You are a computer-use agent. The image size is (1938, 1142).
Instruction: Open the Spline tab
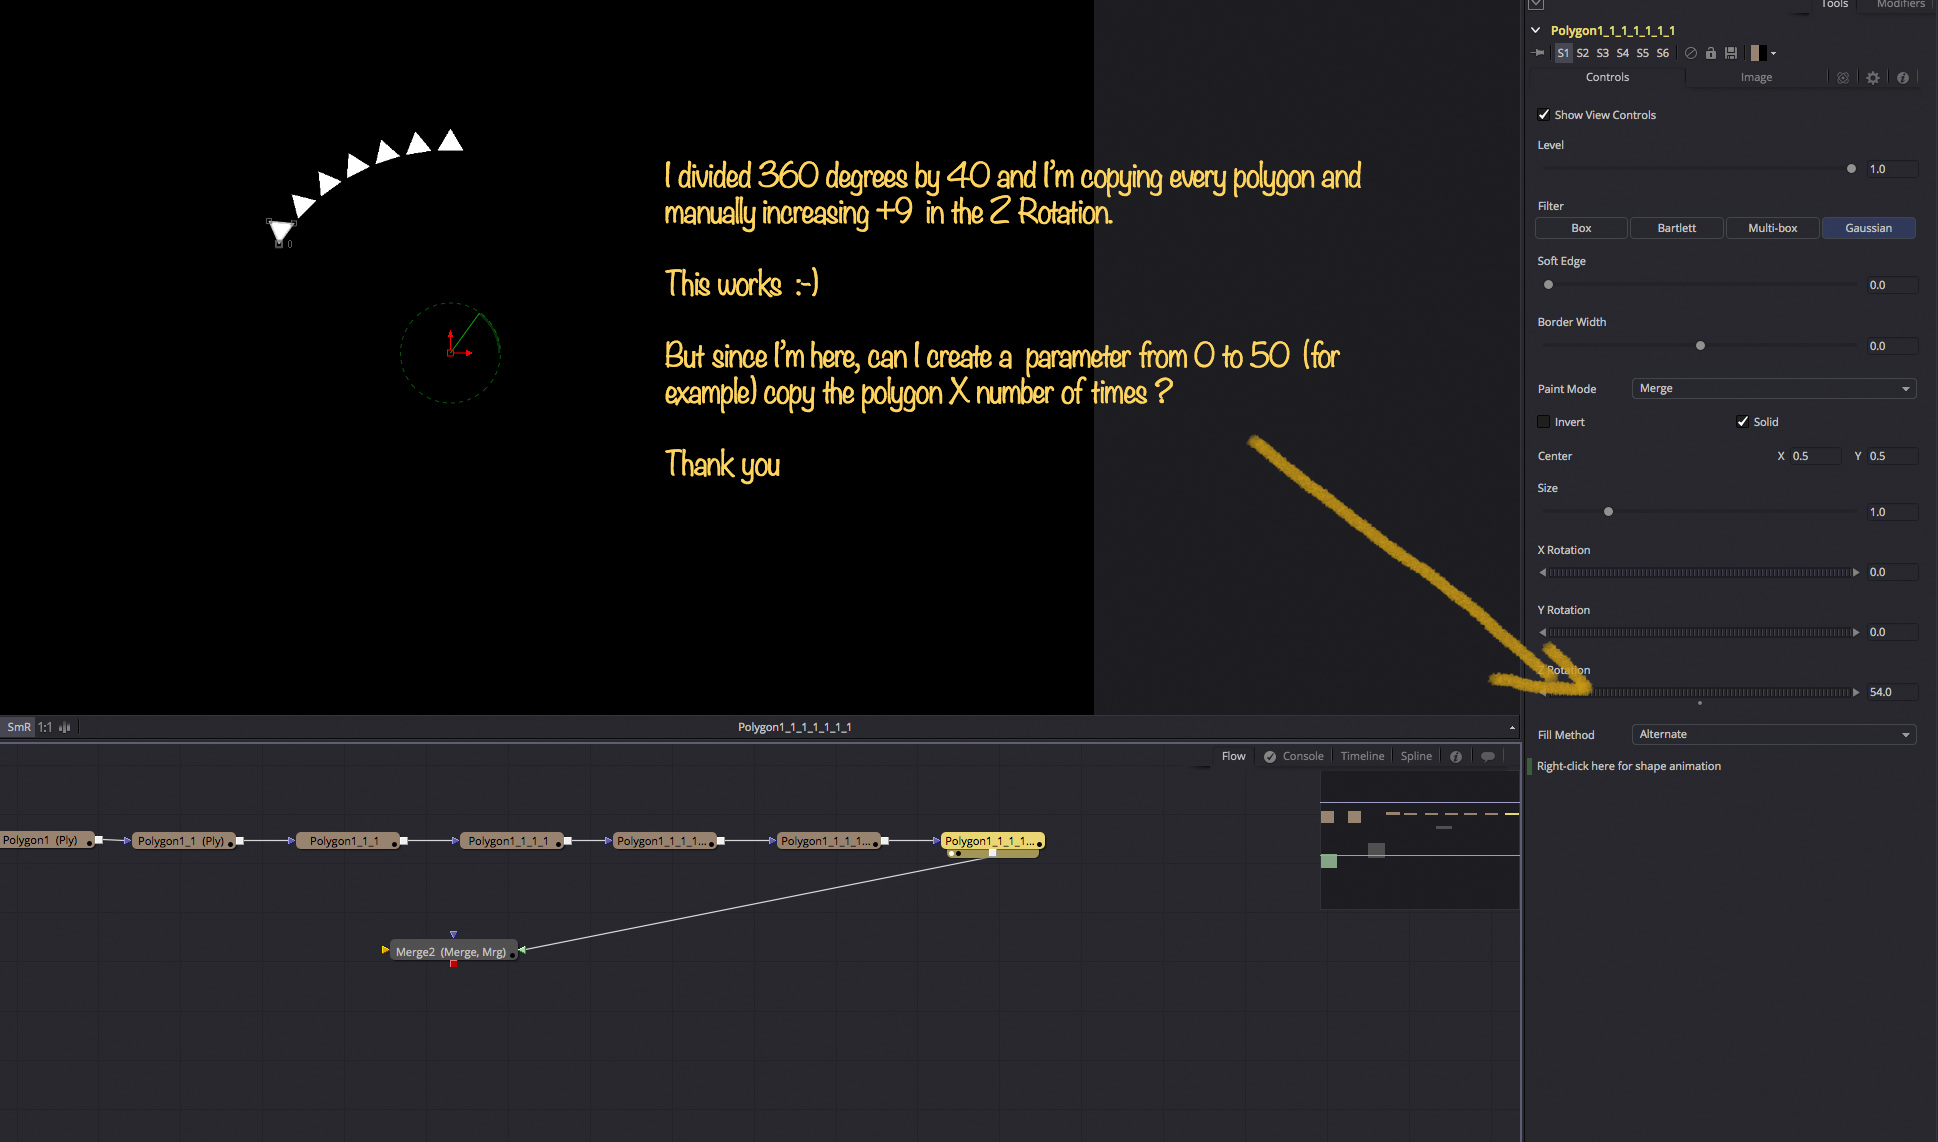coord(1416,756)
